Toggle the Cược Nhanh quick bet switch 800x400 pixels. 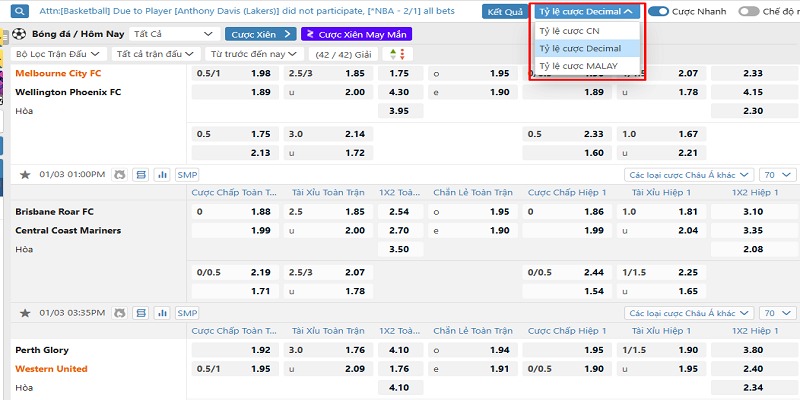tap(659, 11)
